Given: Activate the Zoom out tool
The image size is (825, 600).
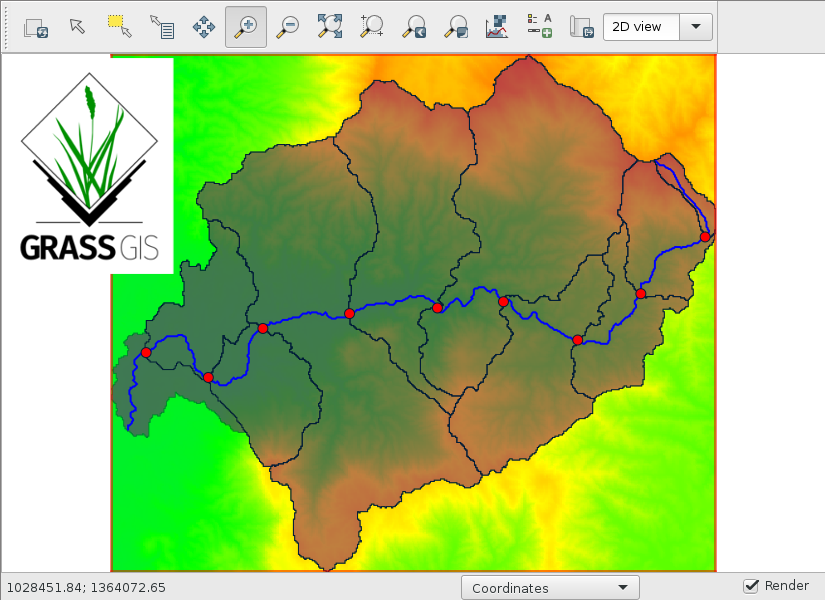Looking at the screenshot, I should coord(288,27).
